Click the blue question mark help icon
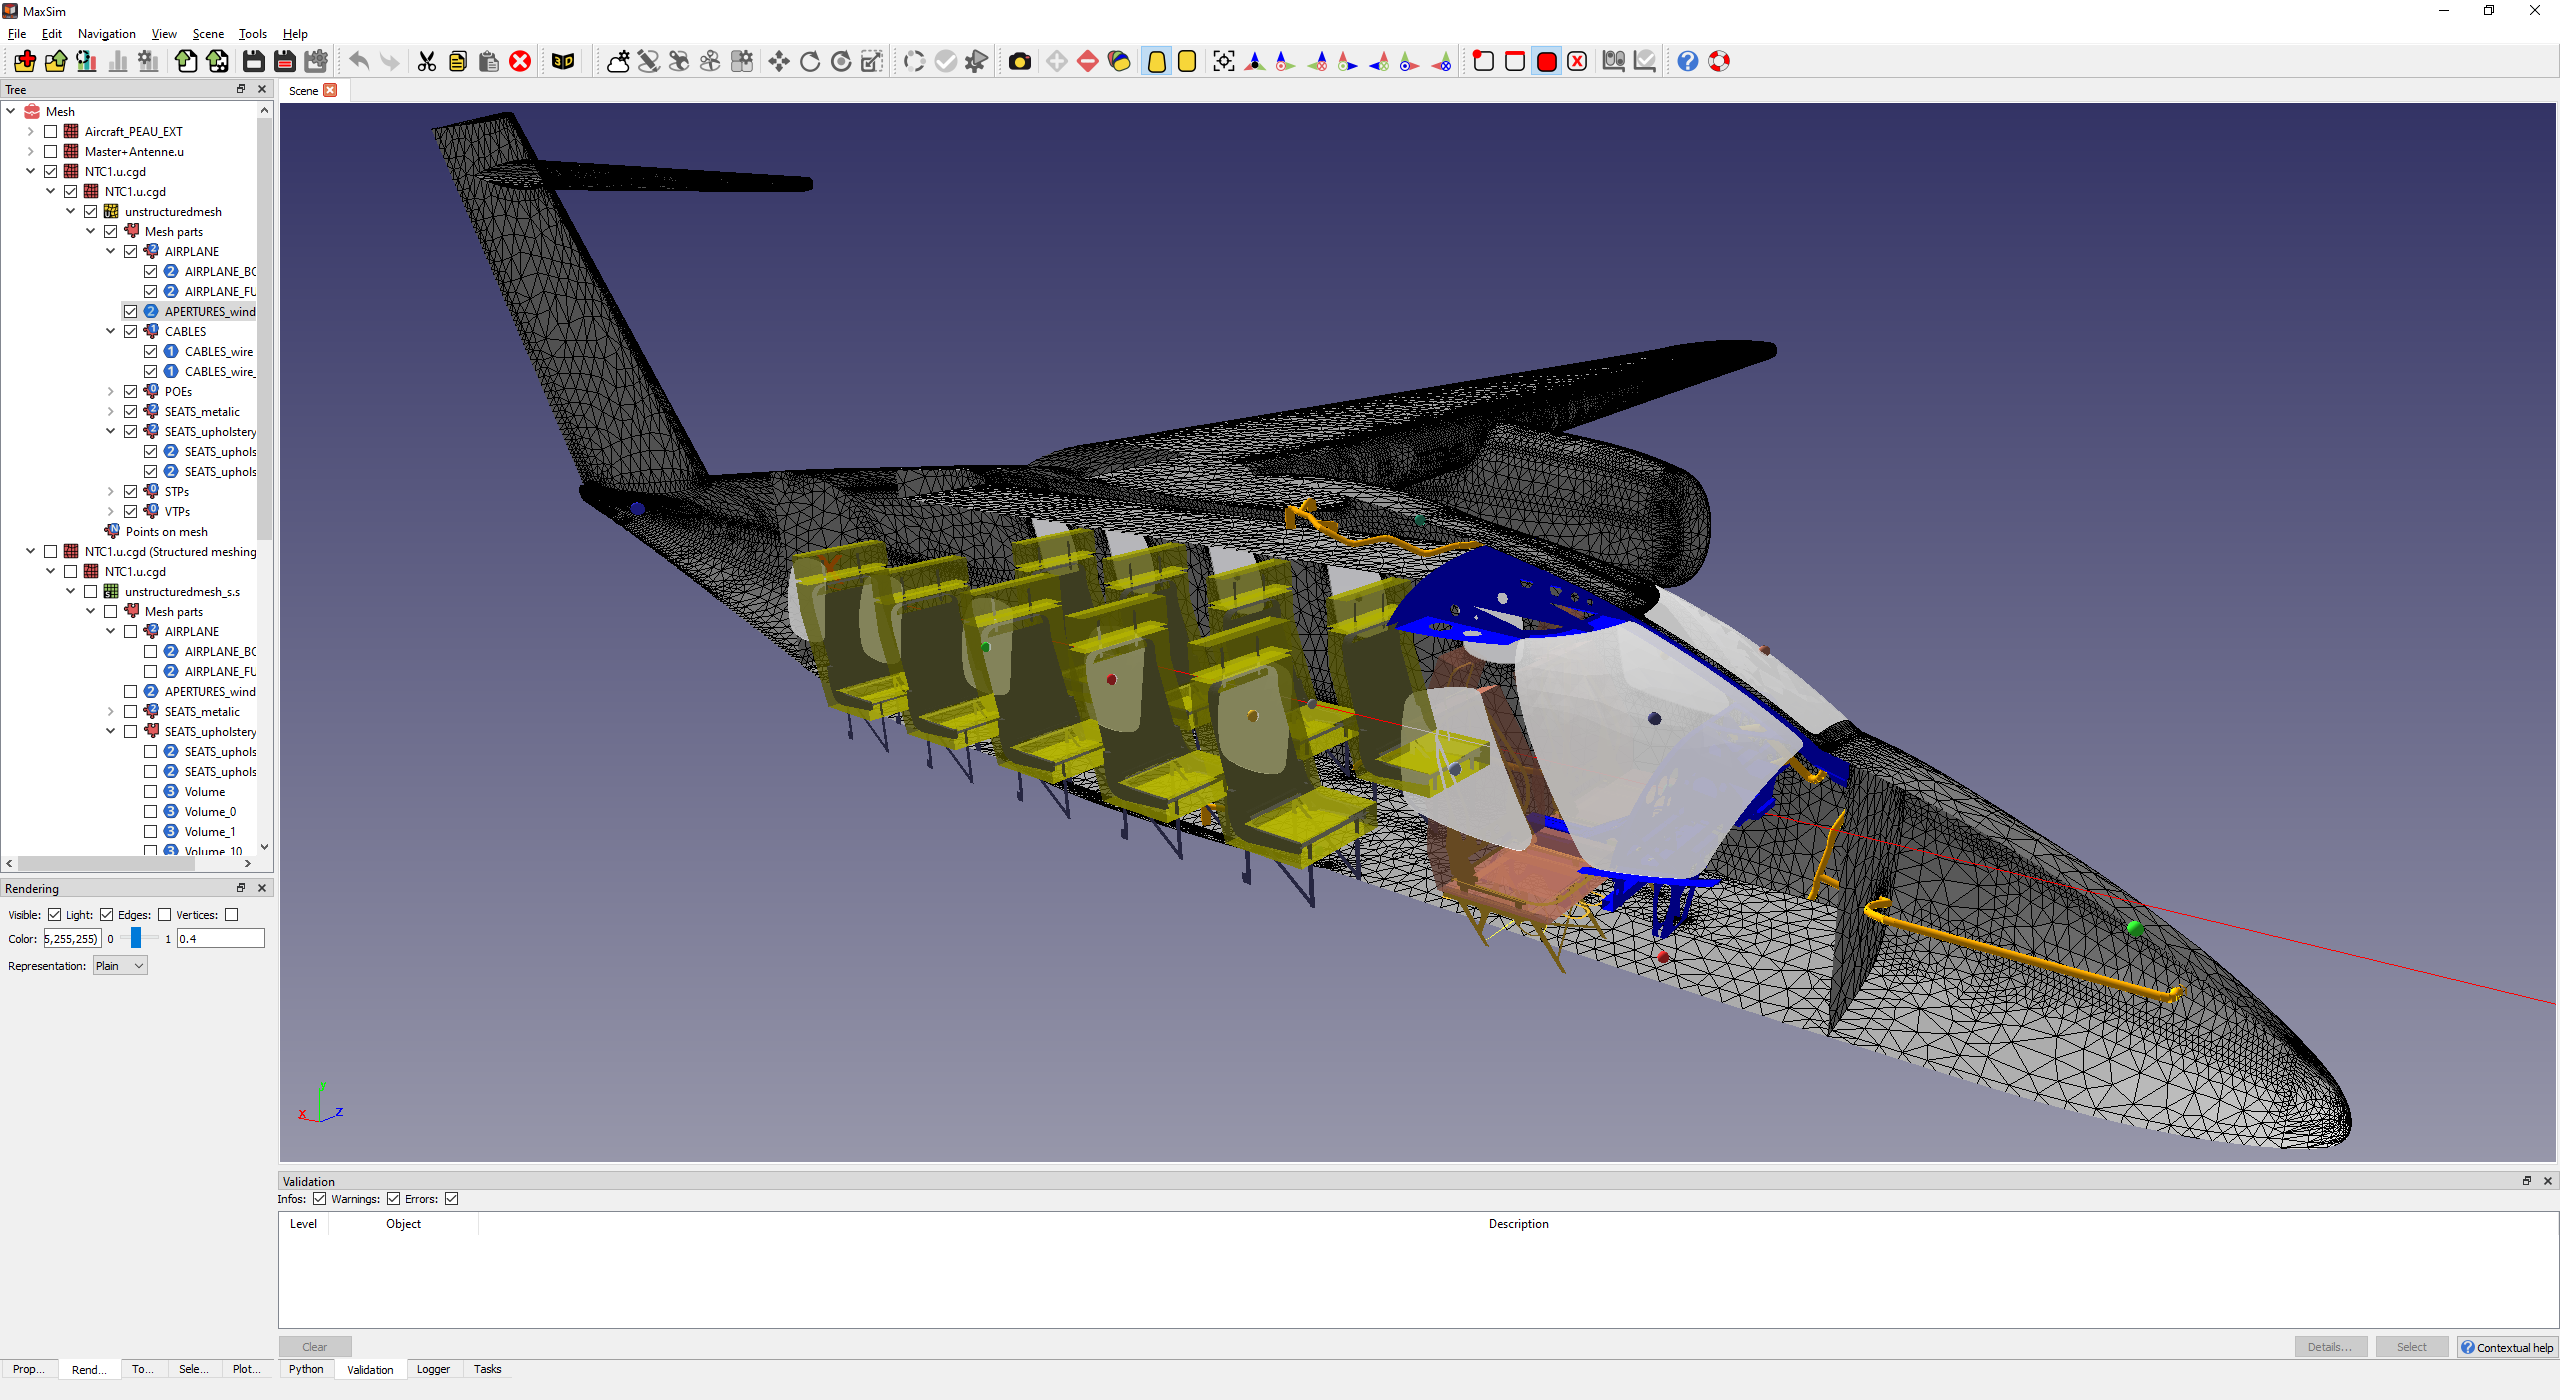Viewport: 2560px width, 1400px height. tap(1687, 62)
